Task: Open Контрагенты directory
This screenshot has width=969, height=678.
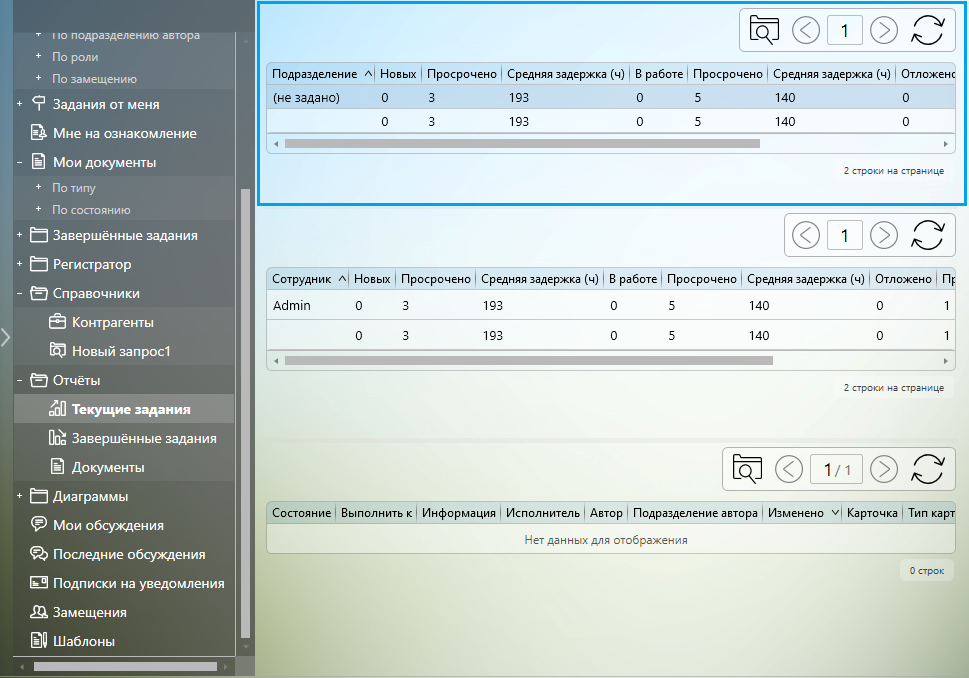Action: 112,323
